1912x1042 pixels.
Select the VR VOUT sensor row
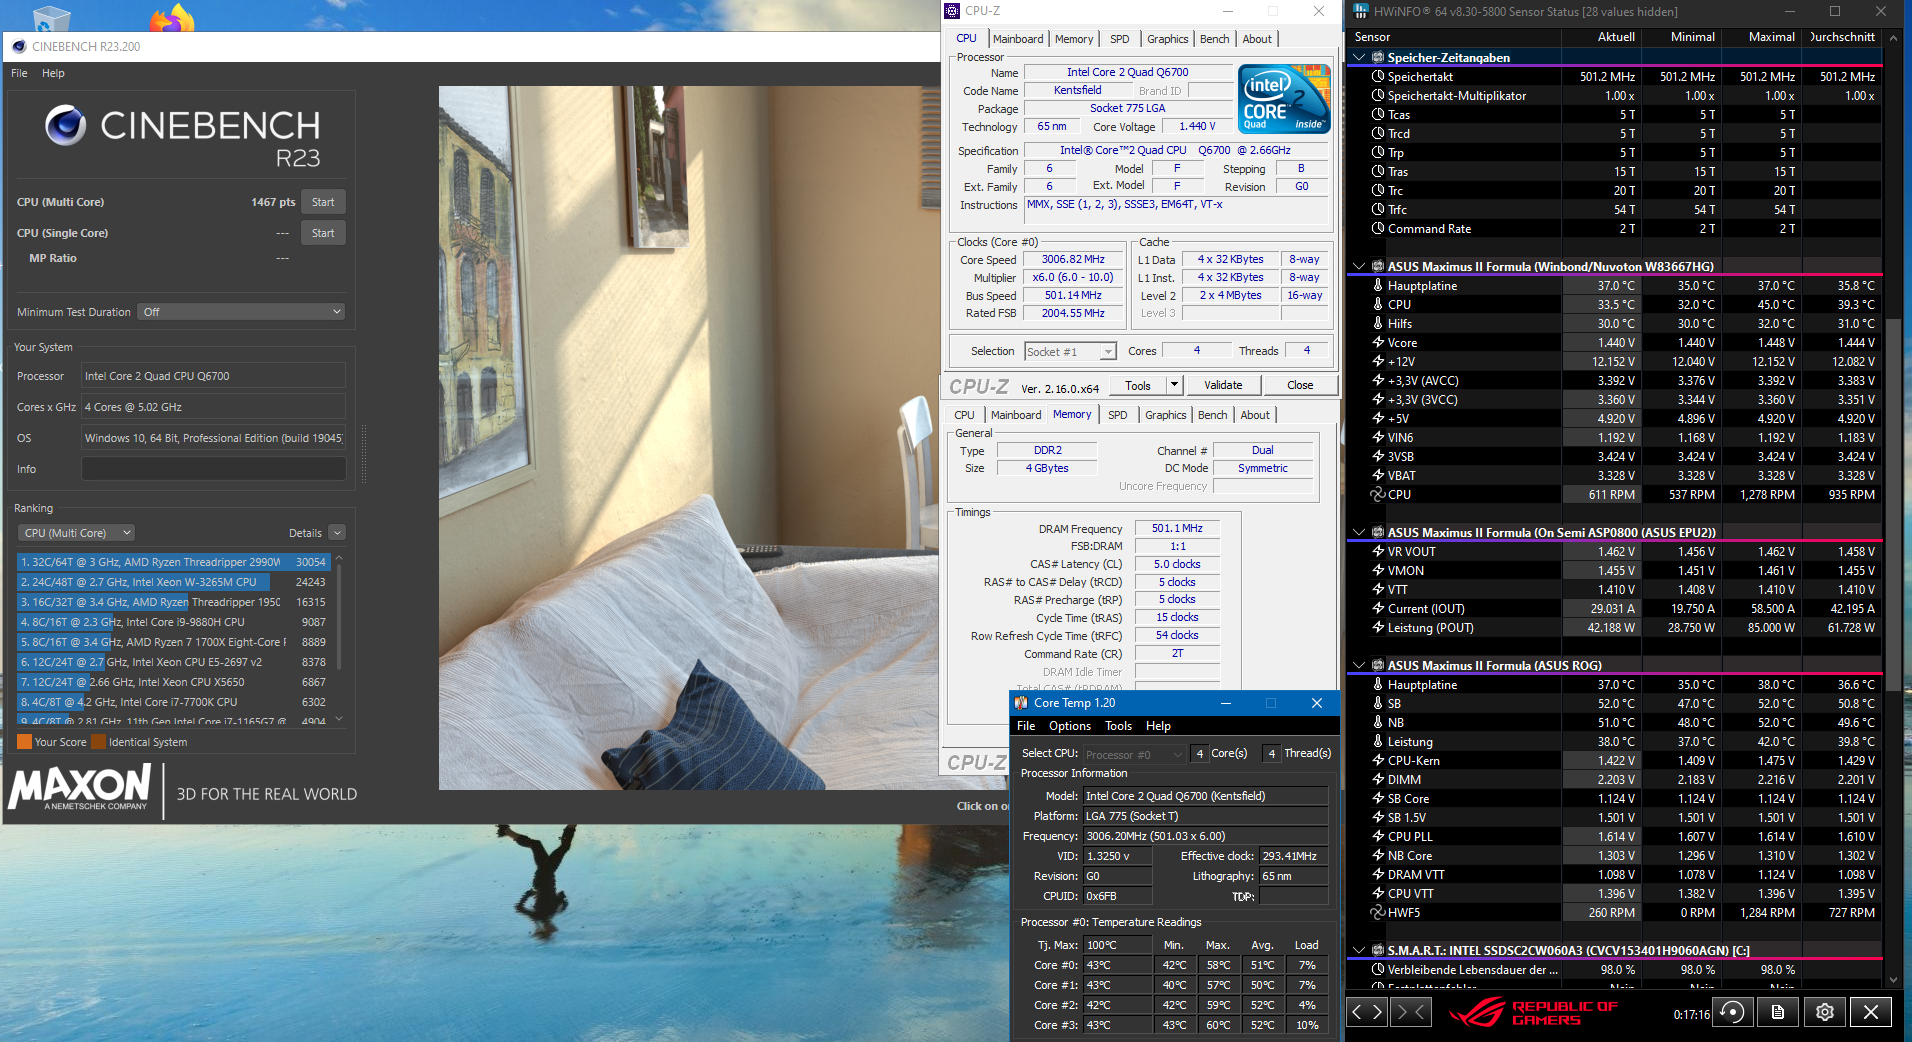tap(1614, 552)
